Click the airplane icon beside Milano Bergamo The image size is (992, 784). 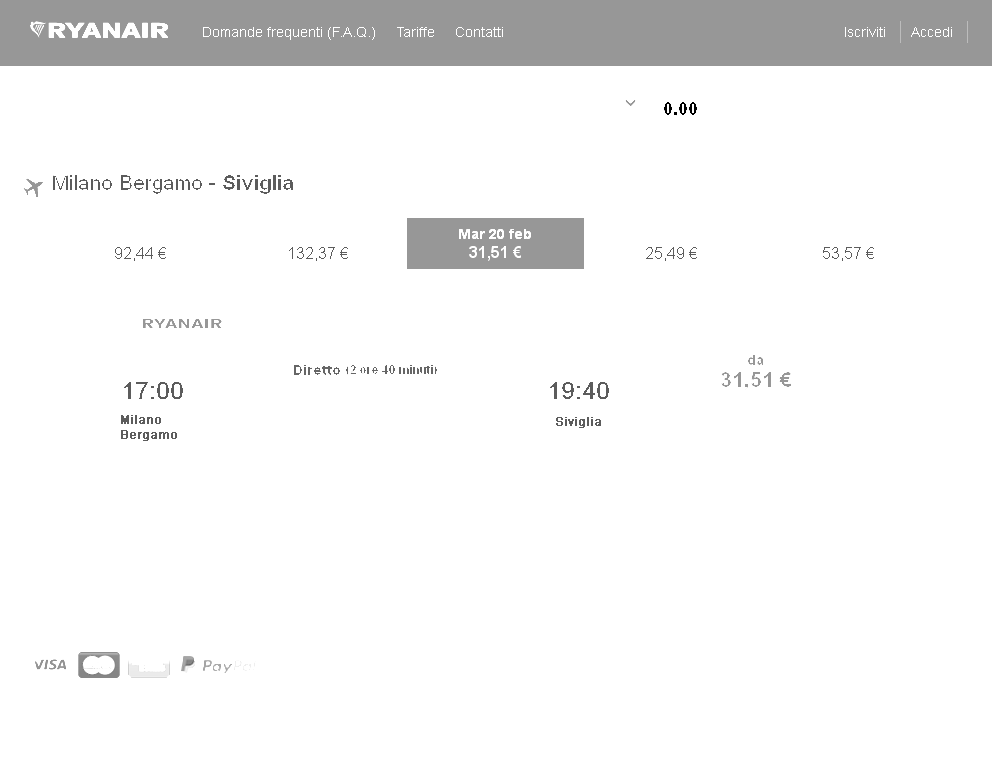click(33, 187)
